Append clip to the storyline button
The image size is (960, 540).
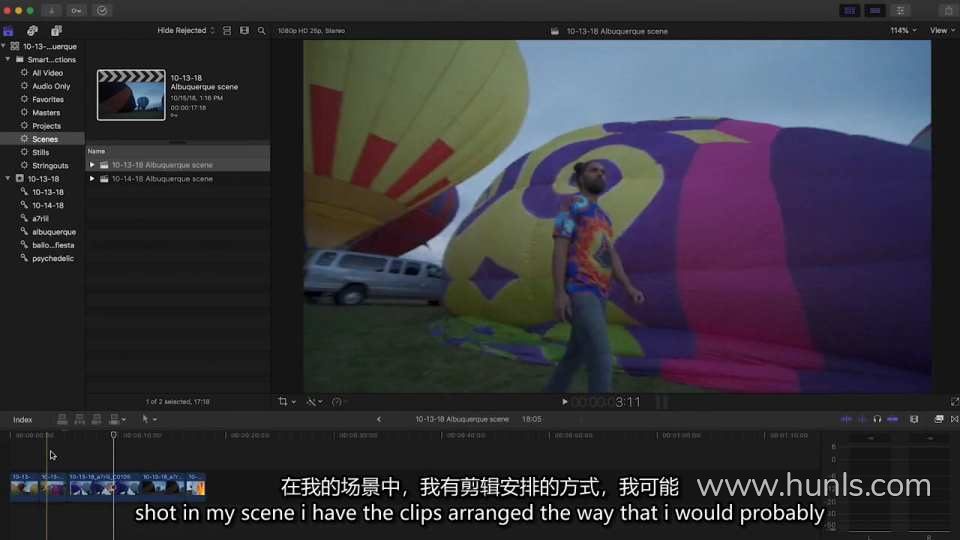96,419
